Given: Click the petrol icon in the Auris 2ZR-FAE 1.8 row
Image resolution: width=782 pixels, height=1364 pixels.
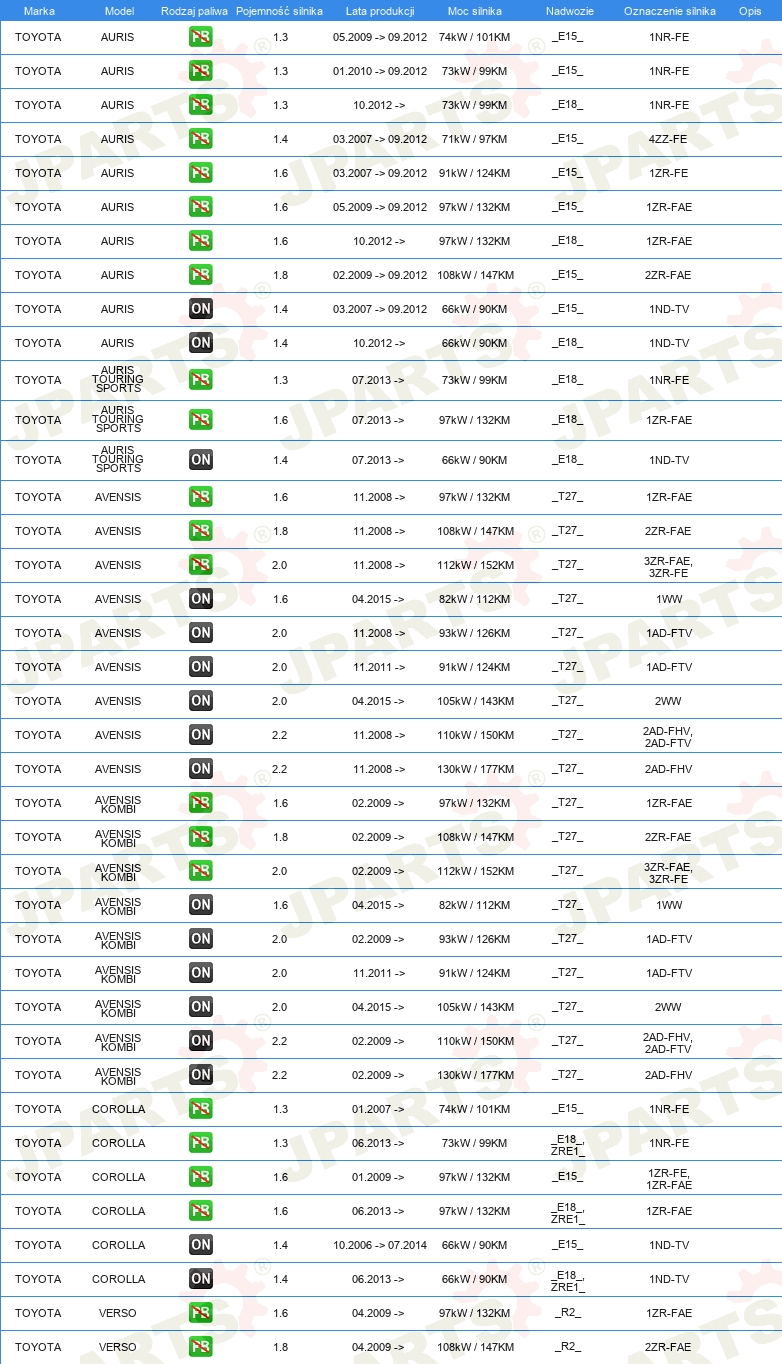Looking at the screenshot, I should (201, 275).
